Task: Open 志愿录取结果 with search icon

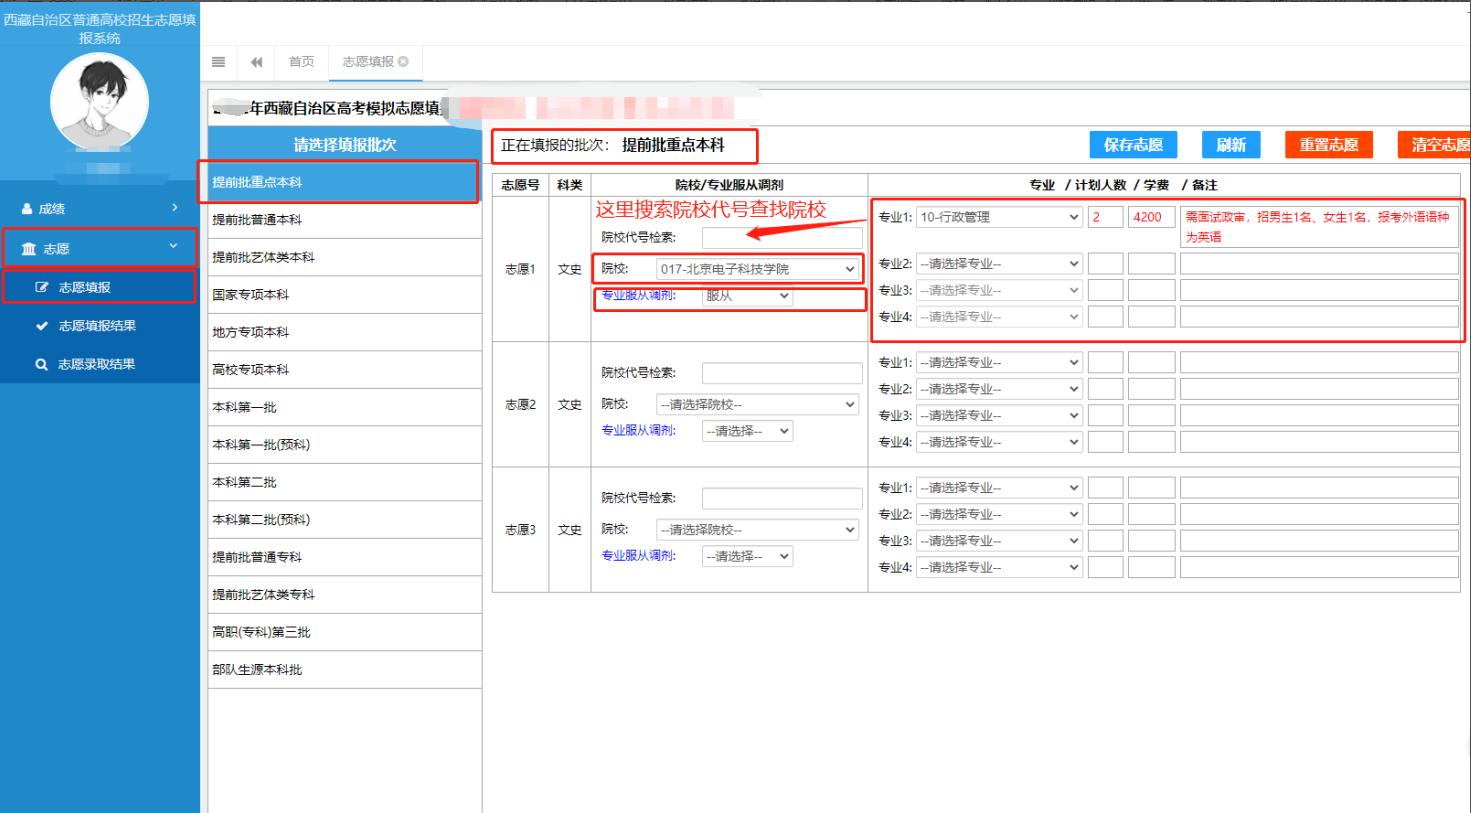Action: [97, 364]
